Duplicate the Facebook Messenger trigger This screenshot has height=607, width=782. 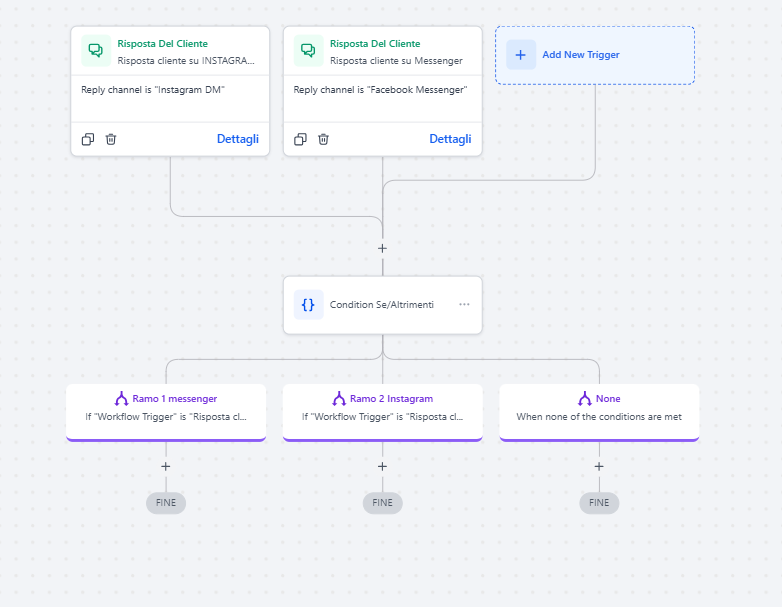(300, 139)
